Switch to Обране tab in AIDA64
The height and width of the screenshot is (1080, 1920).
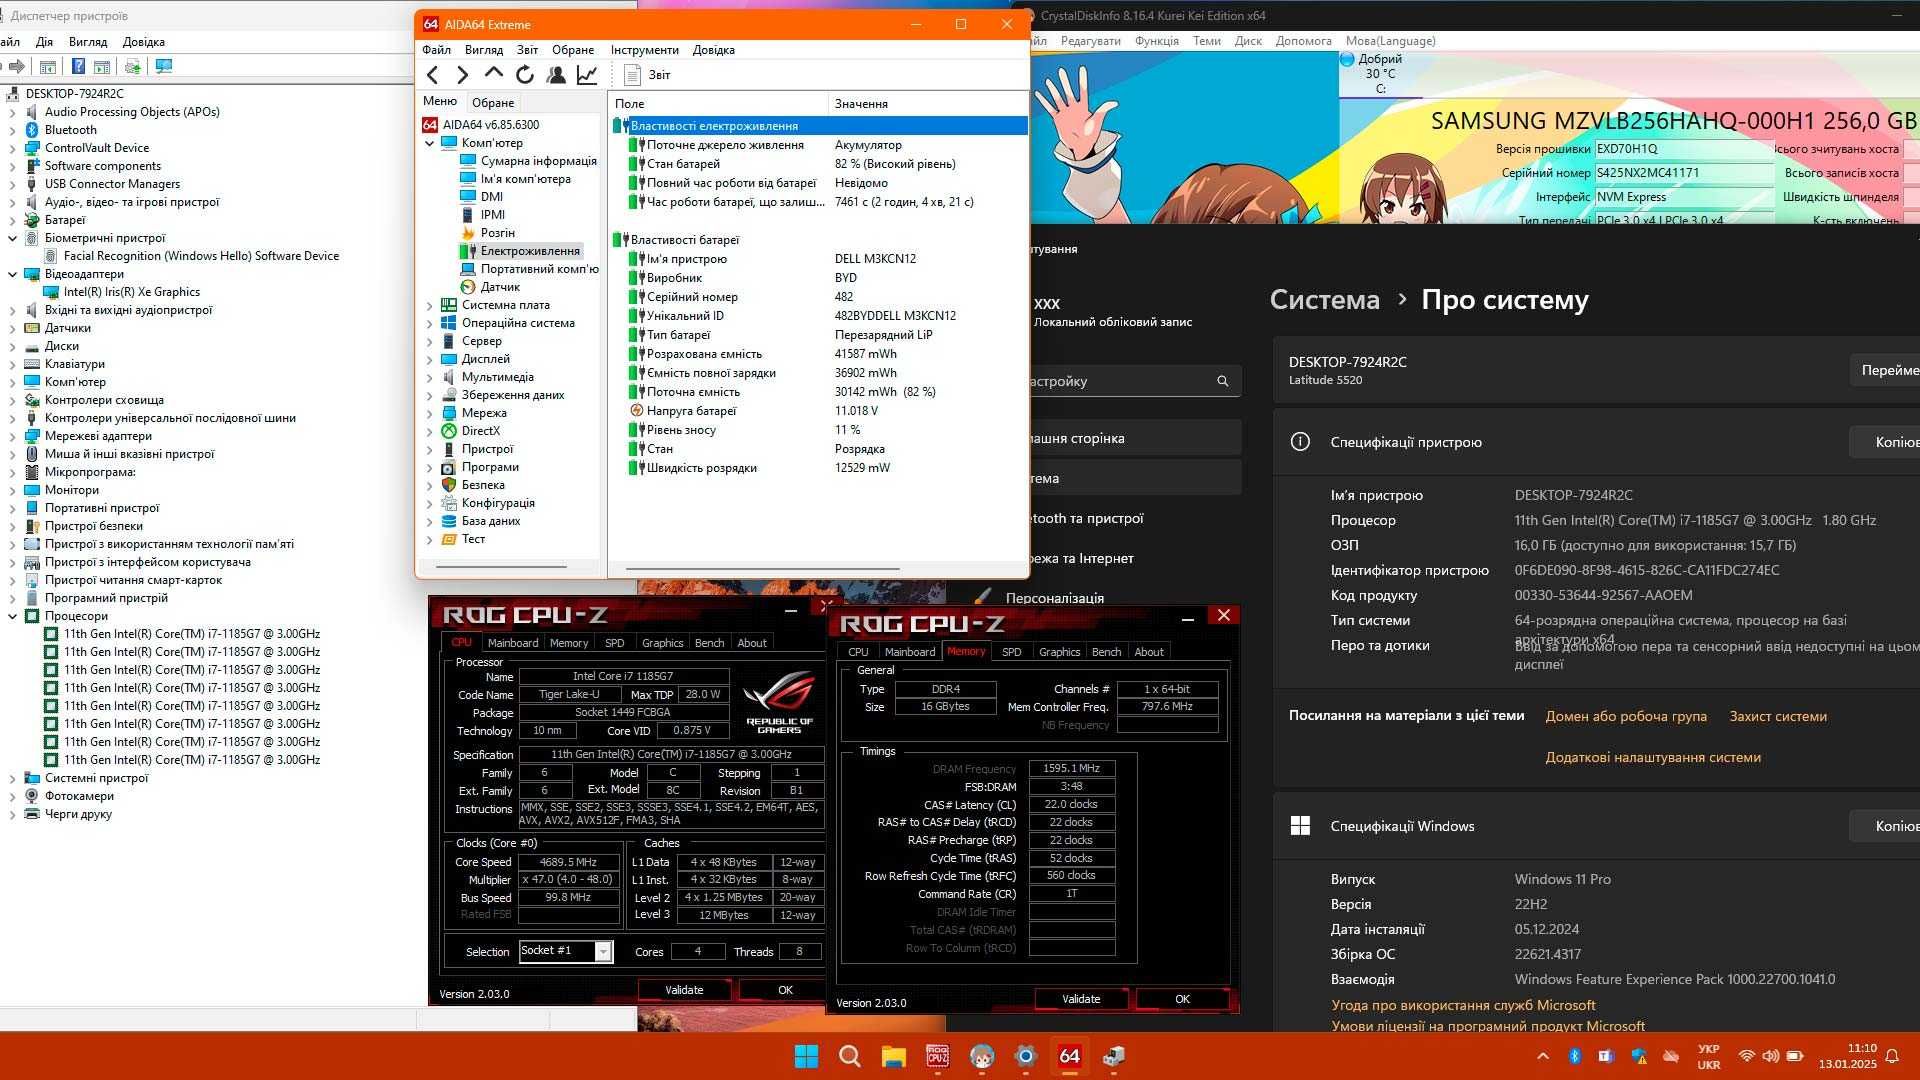click(x=493, y=102)
